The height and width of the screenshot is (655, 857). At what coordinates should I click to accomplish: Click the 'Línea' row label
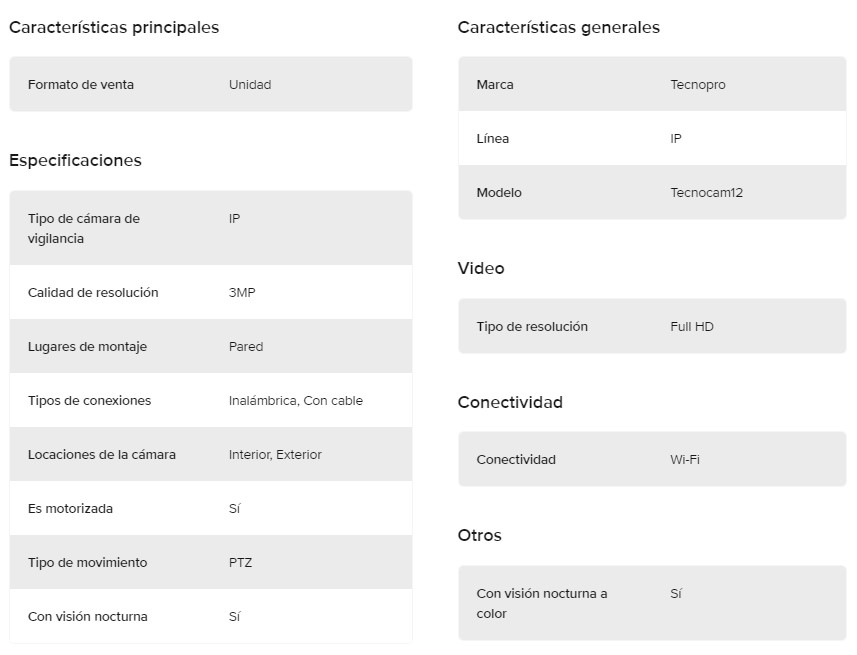[x=493, y=139]
